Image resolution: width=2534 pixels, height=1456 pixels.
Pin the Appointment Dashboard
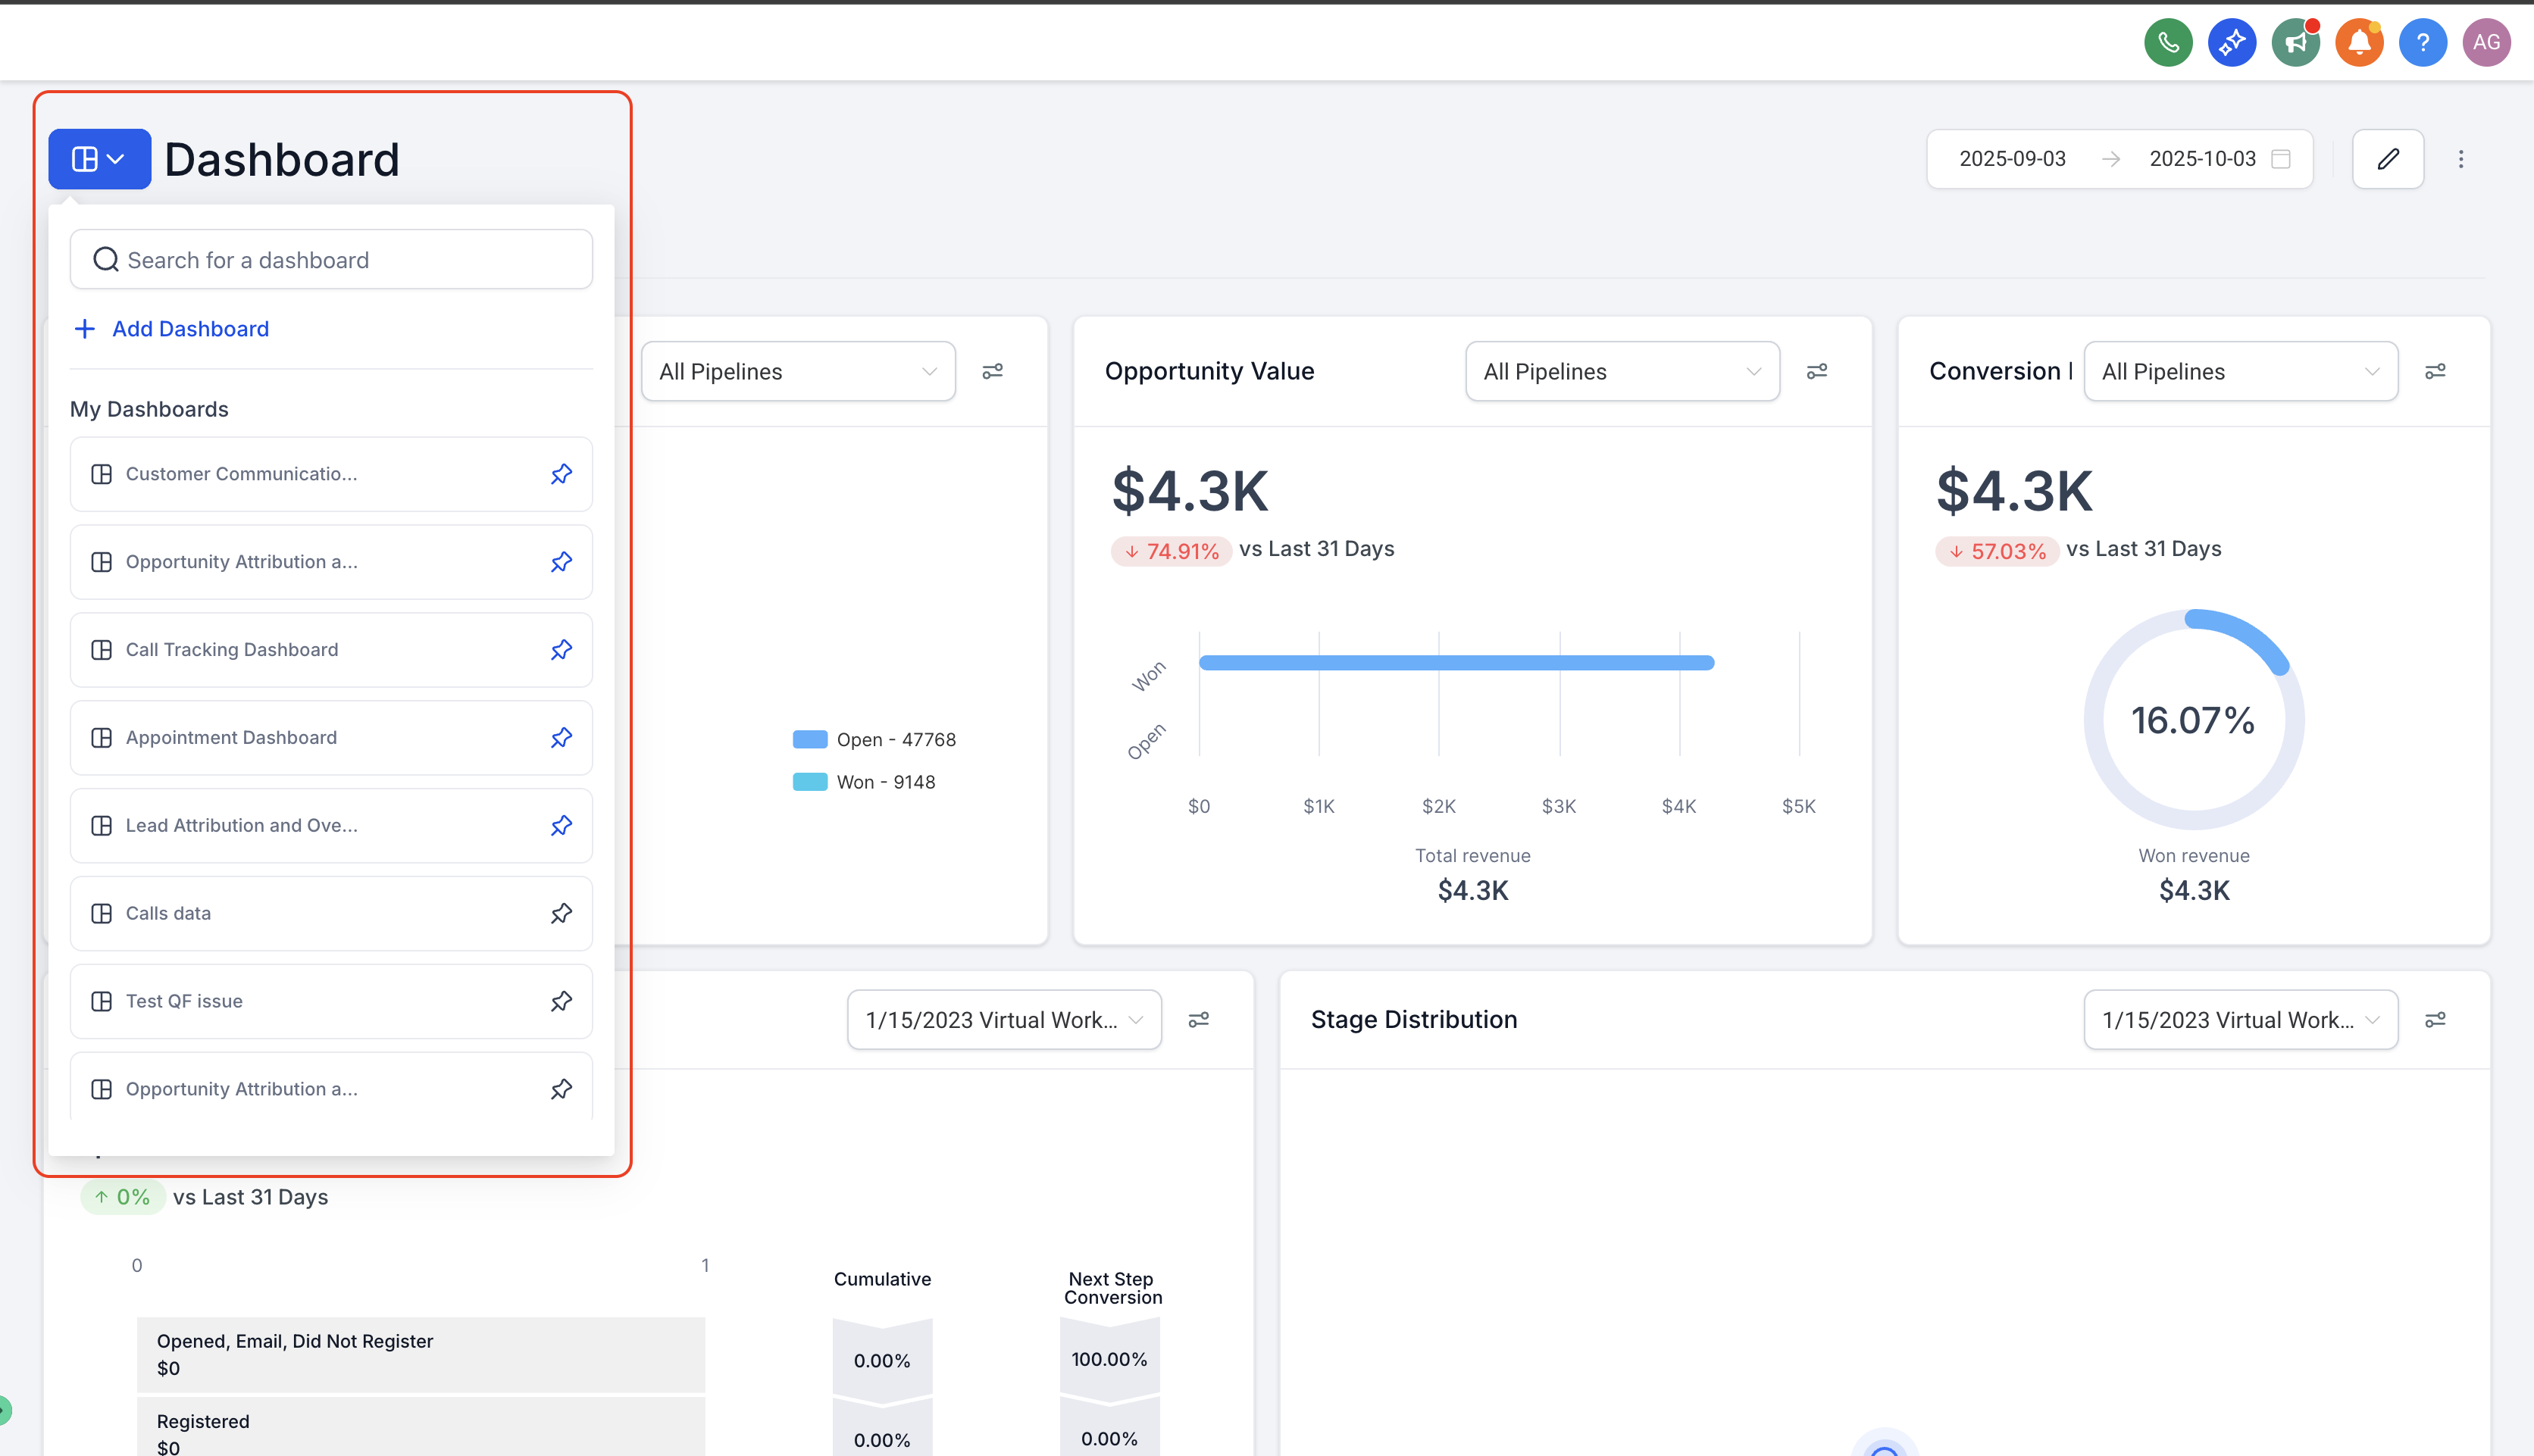click(x=561, y=737)
